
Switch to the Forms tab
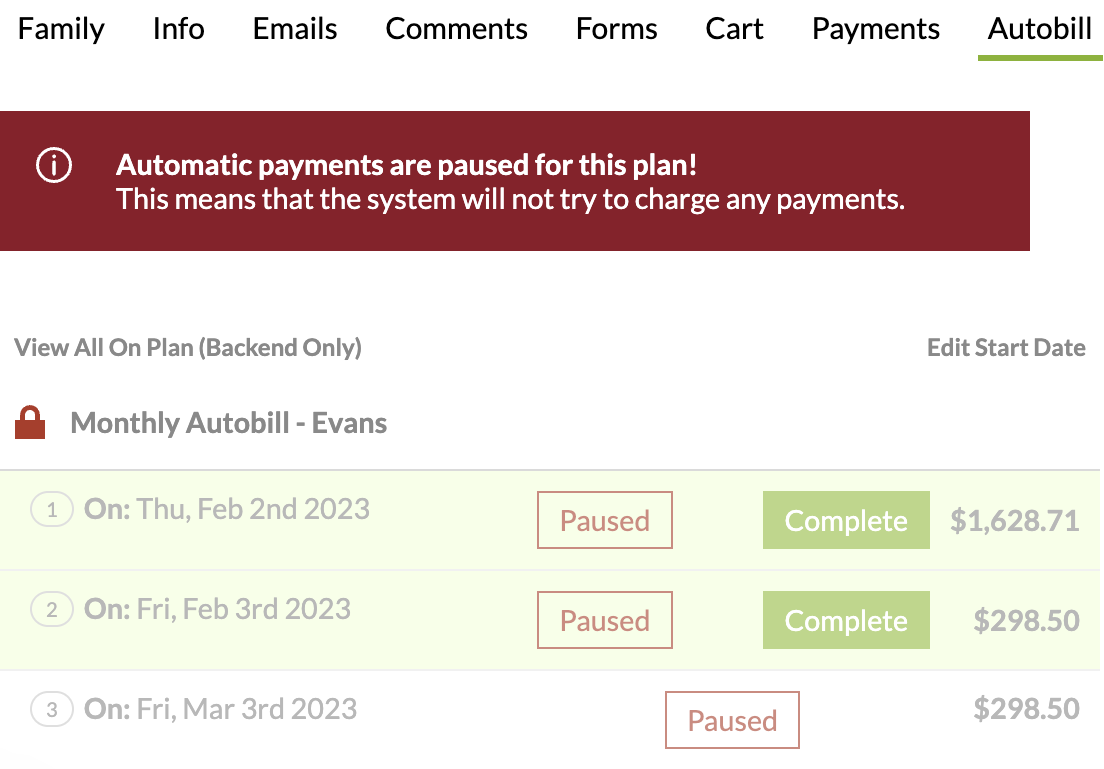coord(616,29)
